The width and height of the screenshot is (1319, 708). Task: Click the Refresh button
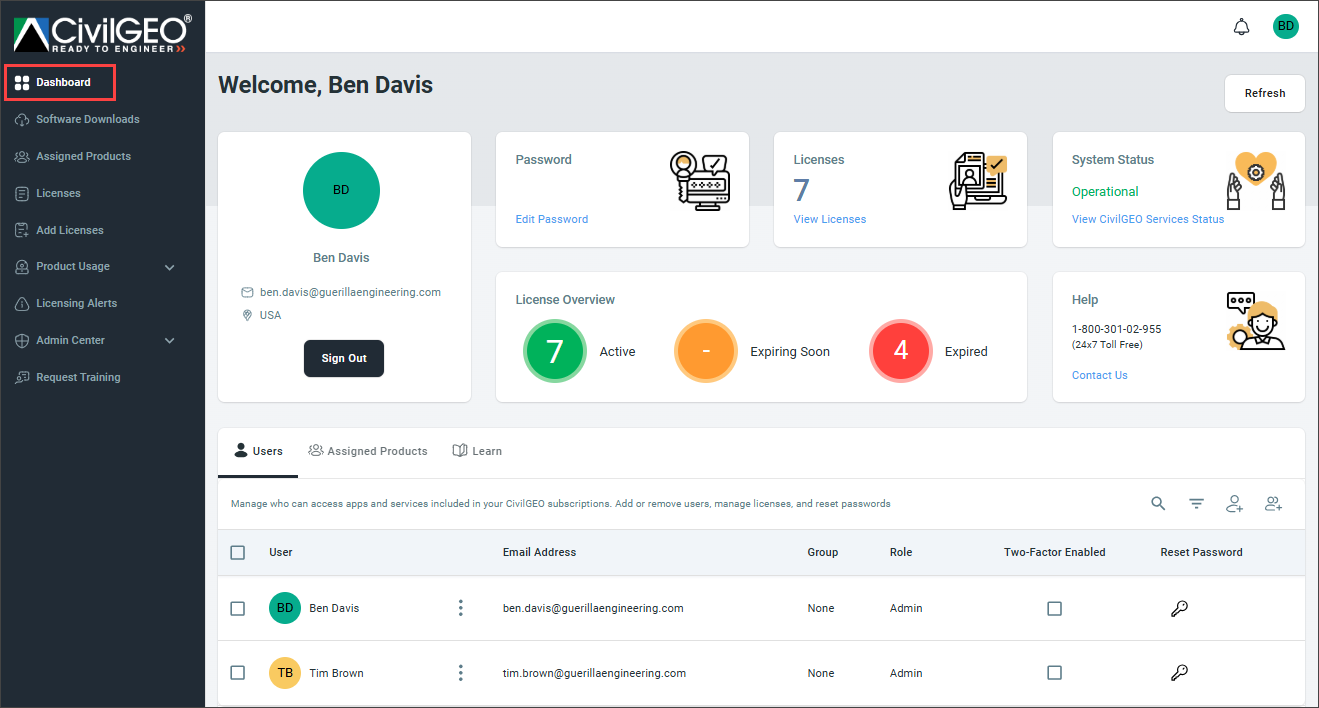(1265, 93)
